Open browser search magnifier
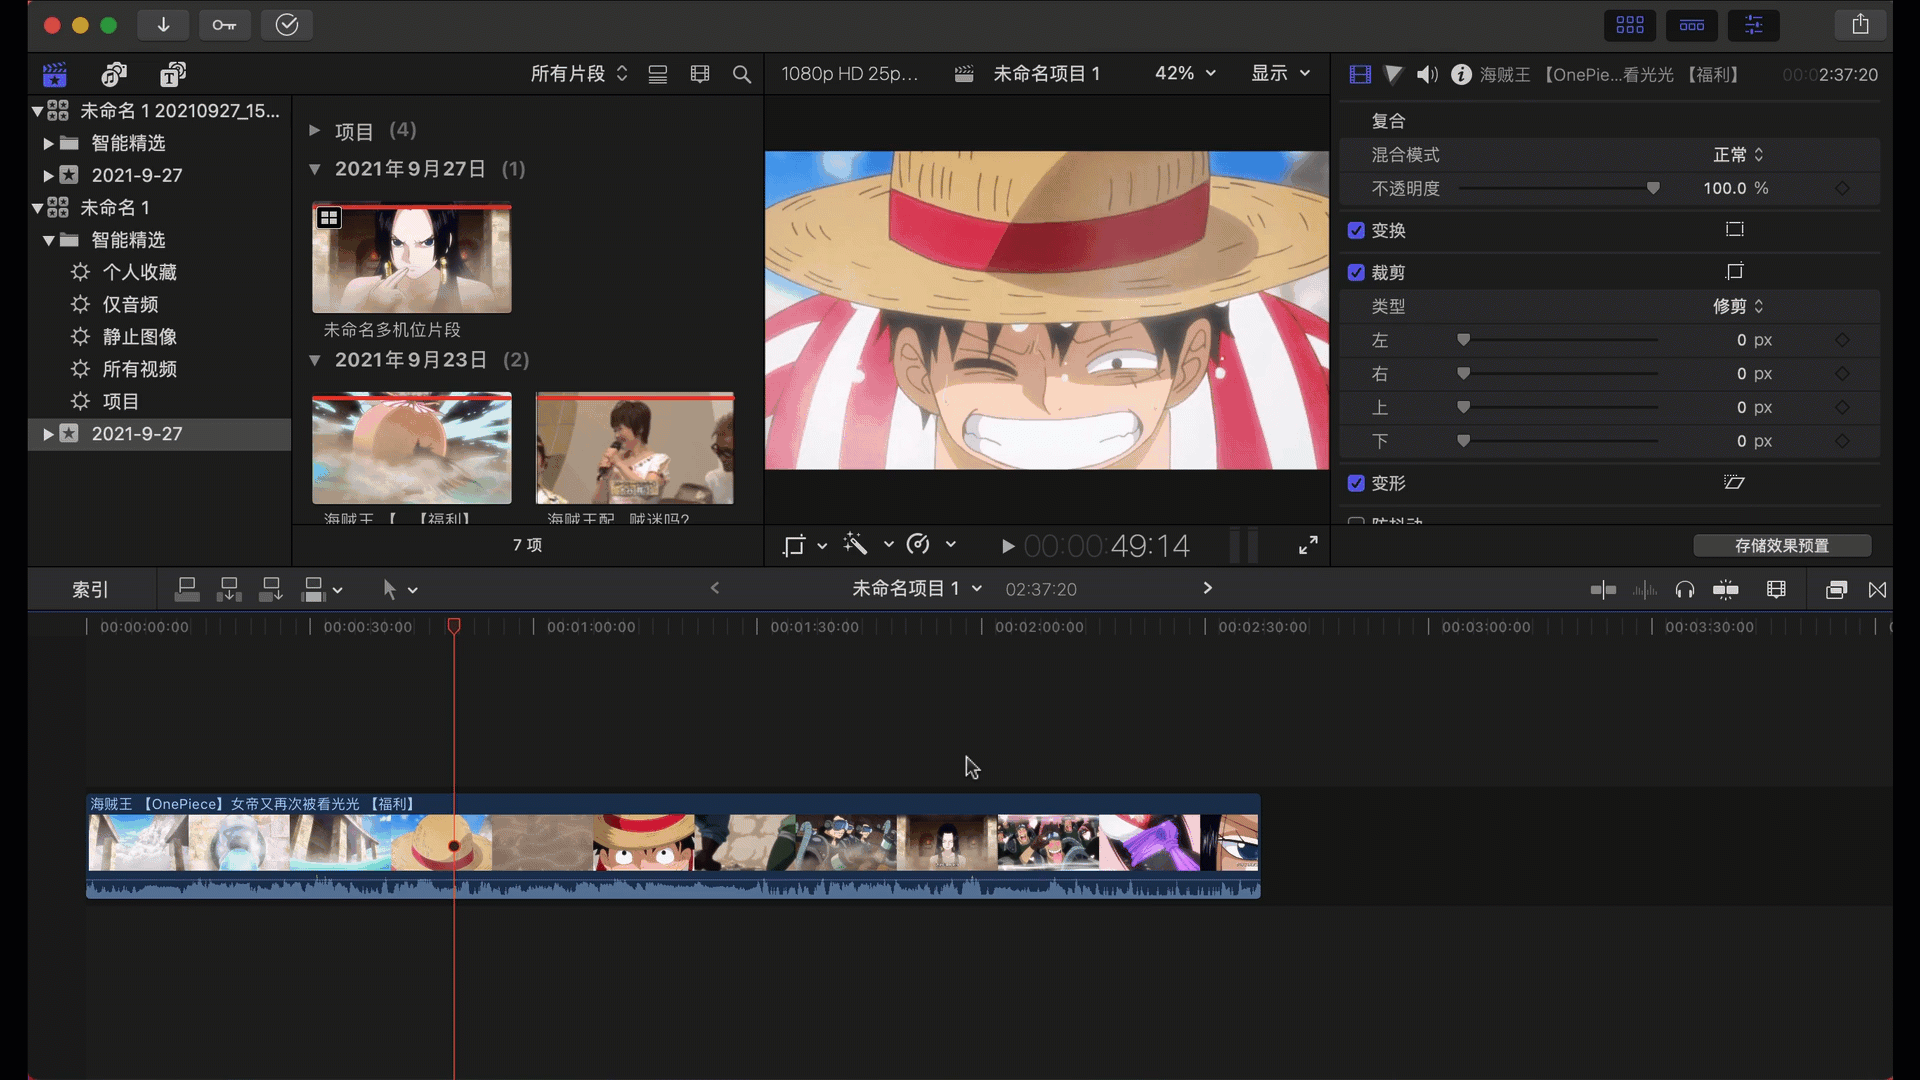 (x=742, y=74)
